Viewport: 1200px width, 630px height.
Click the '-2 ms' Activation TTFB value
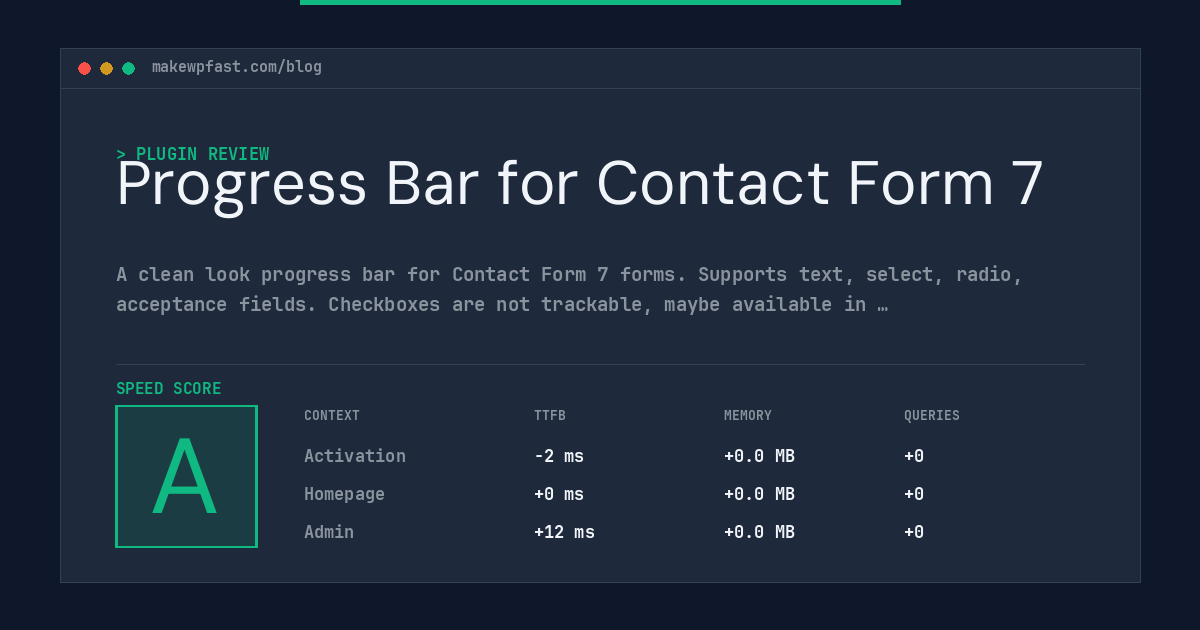(x=559, y=456)
